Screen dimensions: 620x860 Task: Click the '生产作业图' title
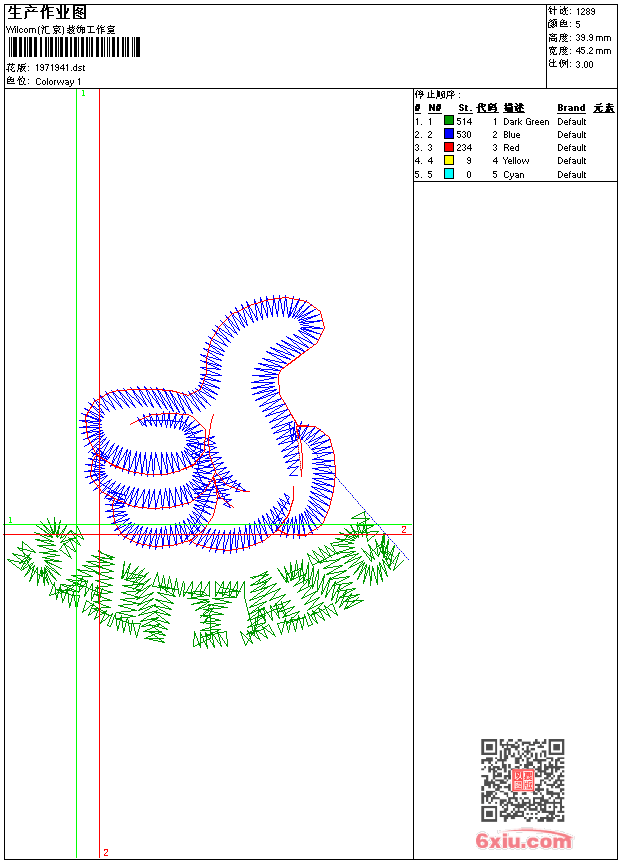[x=47, y=13]
